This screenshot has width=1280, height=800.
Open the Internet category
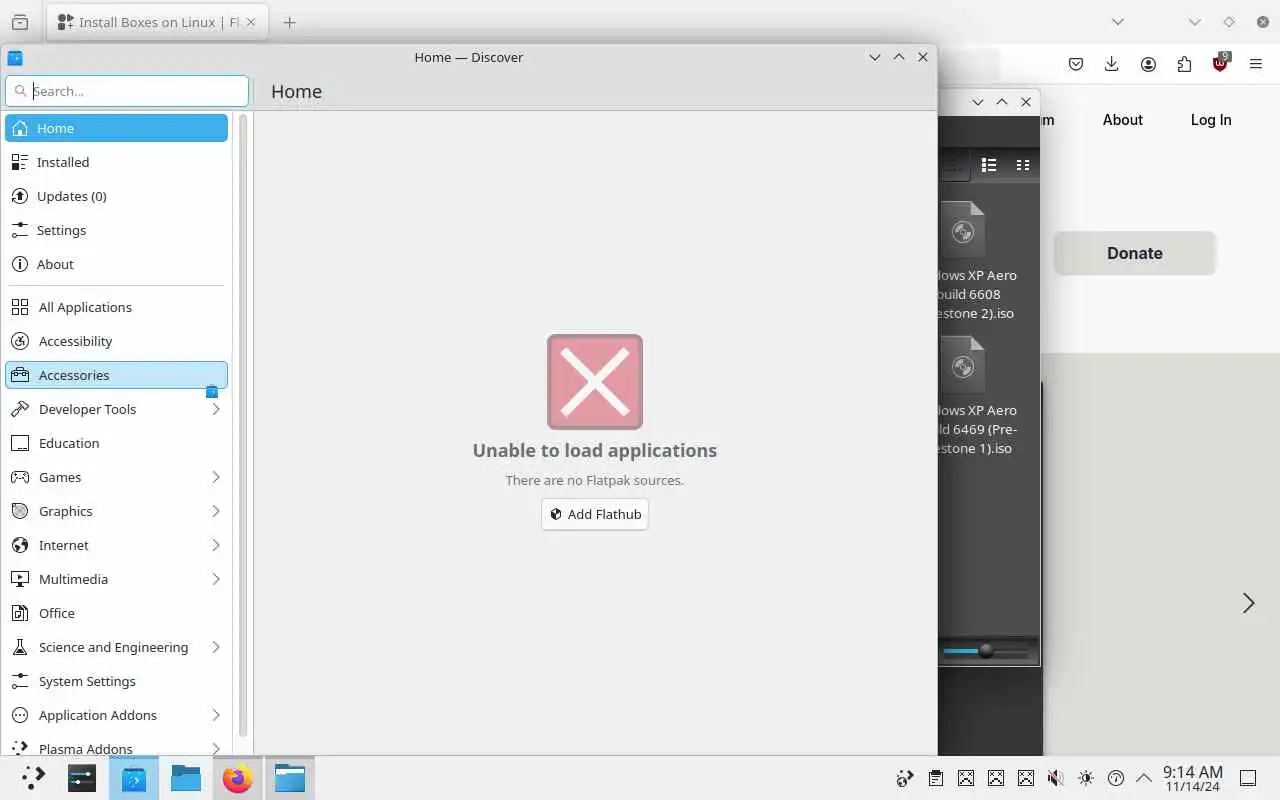(x=116, y=545)
